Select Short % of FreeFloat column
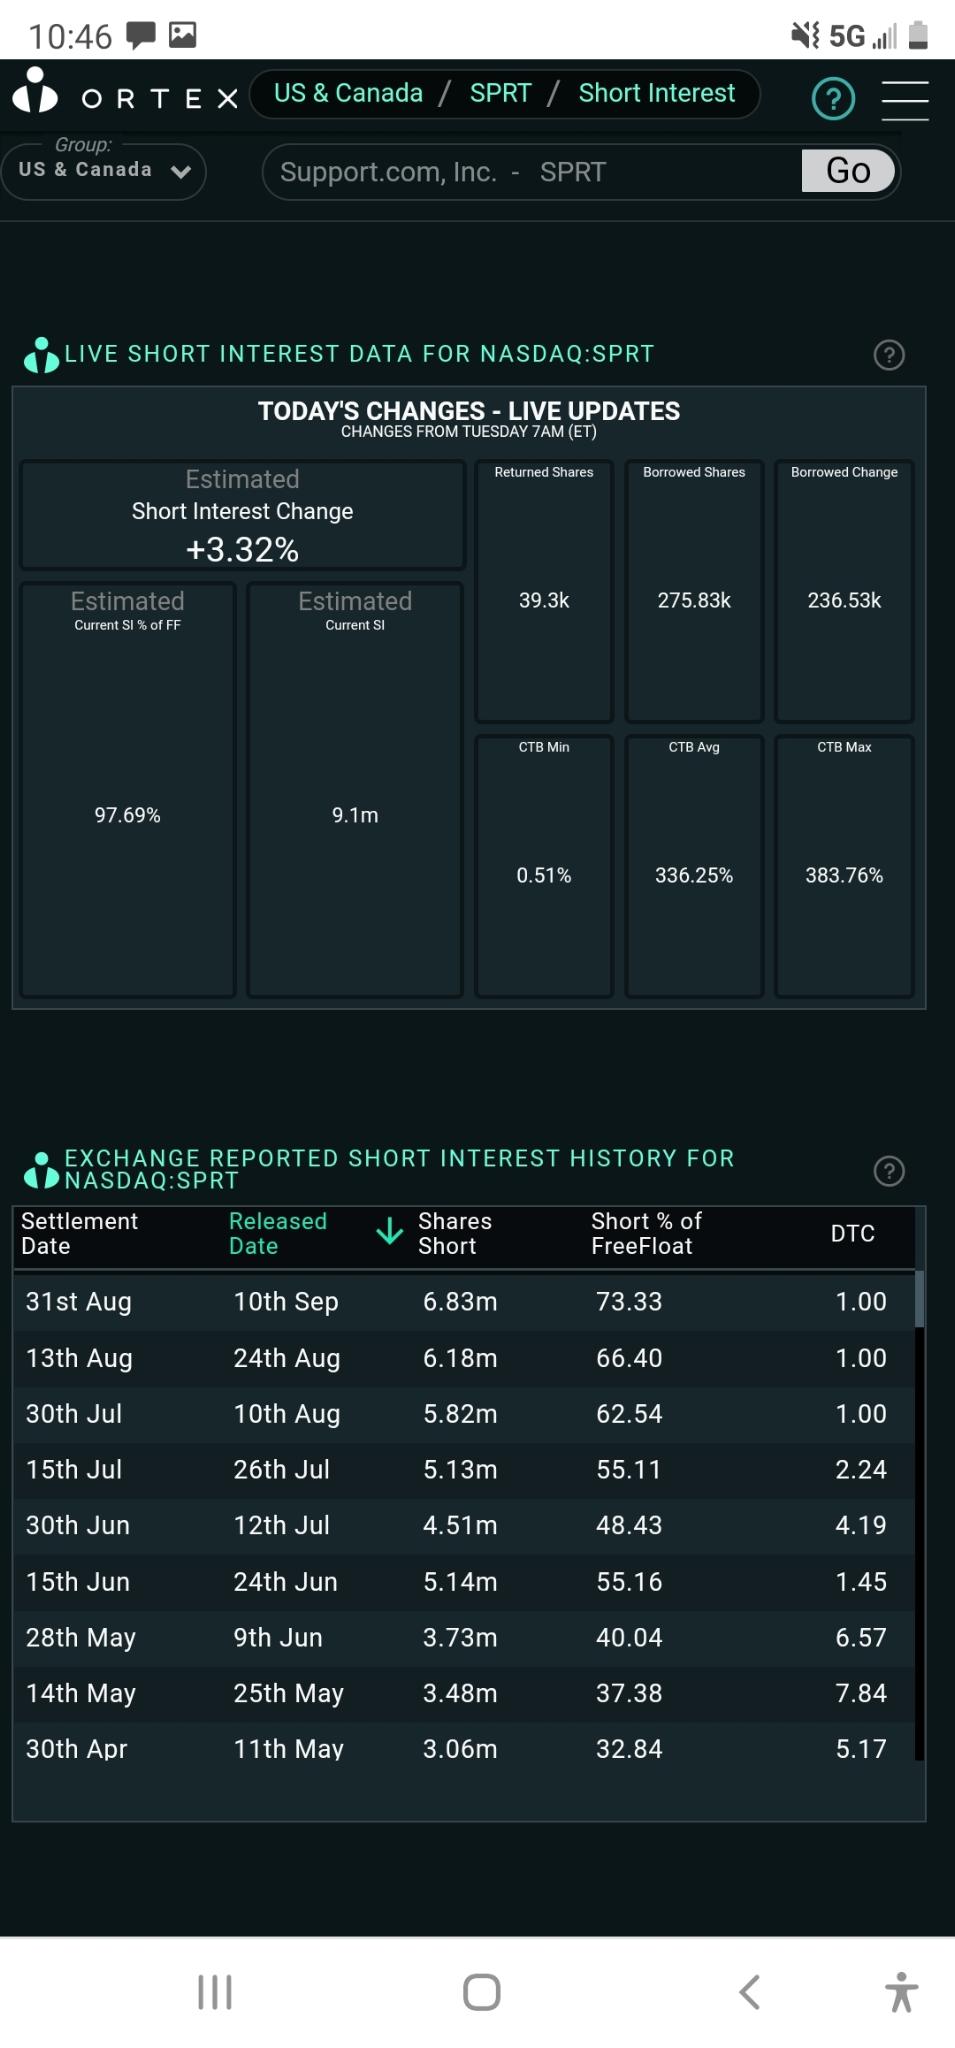This screenshot has height=2048, width=955. click(646, 1233)
